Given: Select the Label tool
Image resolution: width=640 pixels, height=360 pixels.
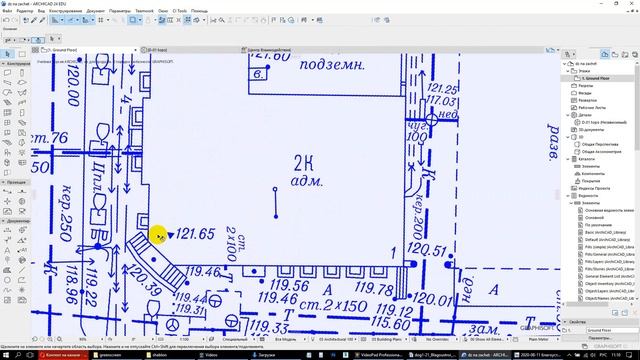Looking at the screenshot, I should point(22,250).
